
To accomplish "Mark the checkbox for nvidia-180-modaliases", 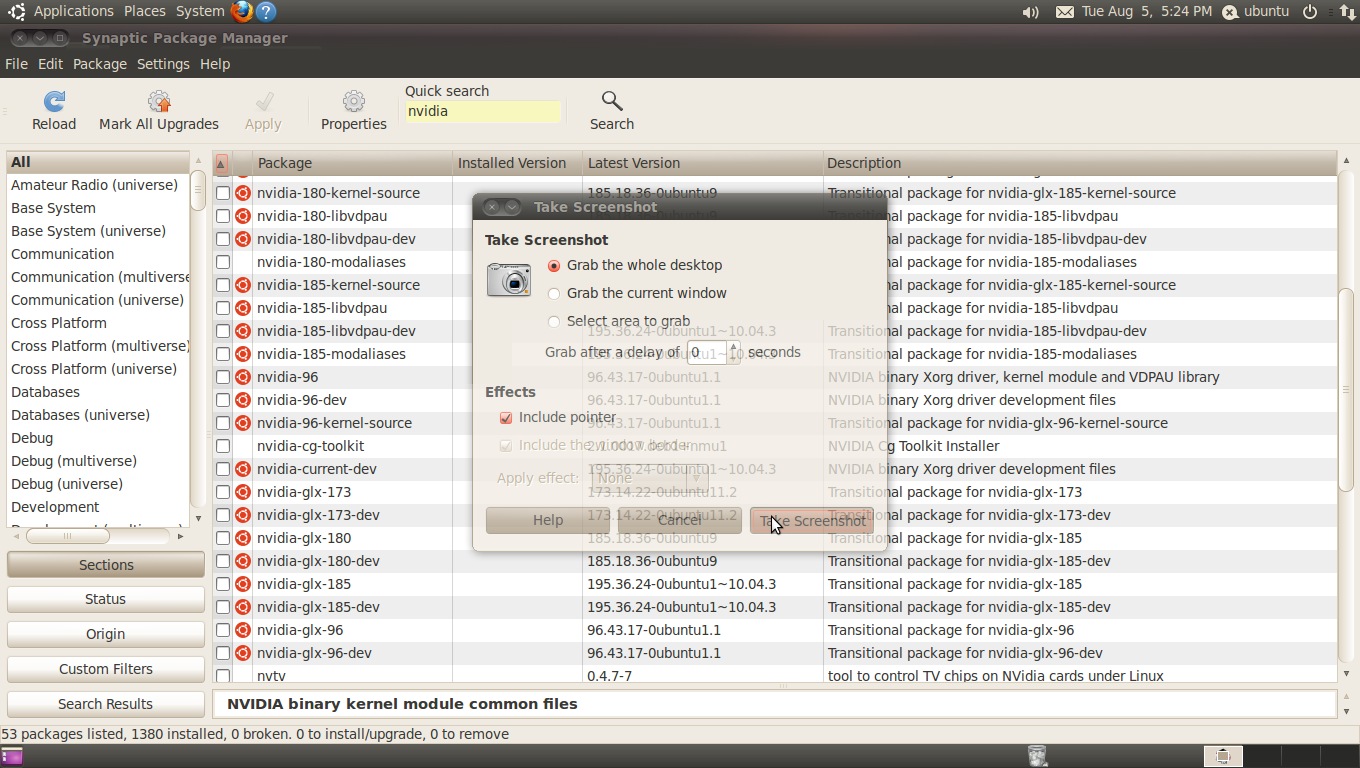I will click(x=223, y=262).
